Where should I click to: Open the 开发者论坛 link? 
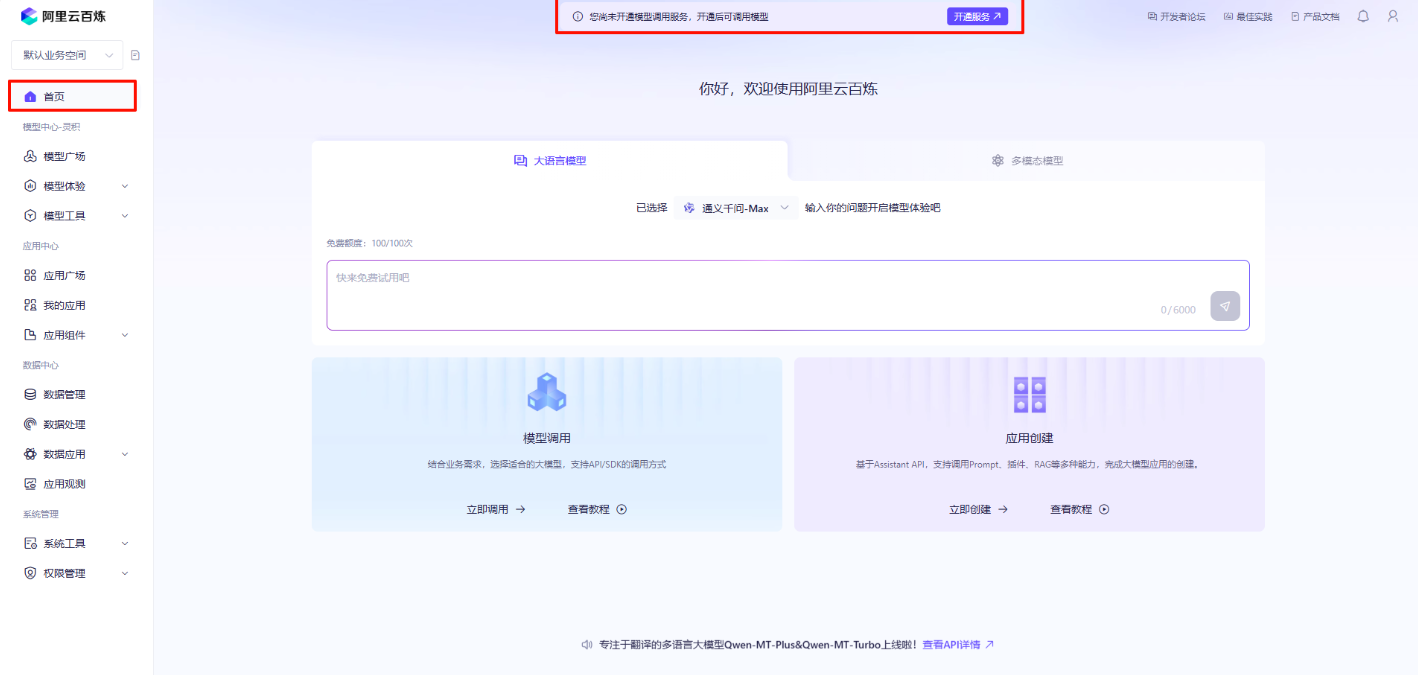(x=1176, y=17)
